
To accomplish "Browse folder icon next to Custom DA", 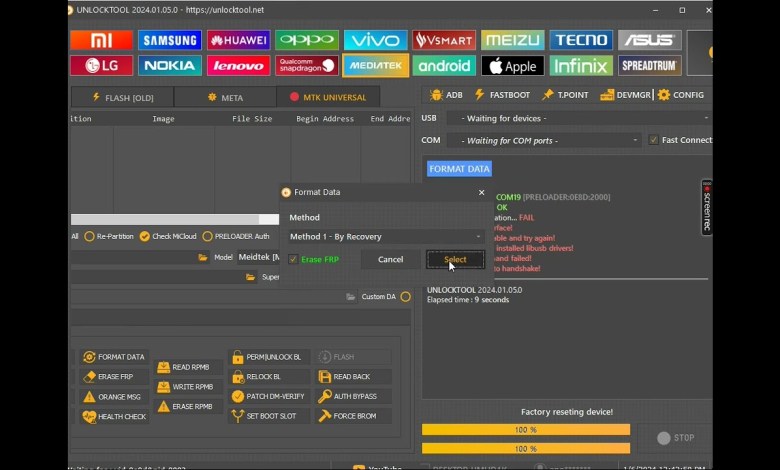I will [351, 297].
